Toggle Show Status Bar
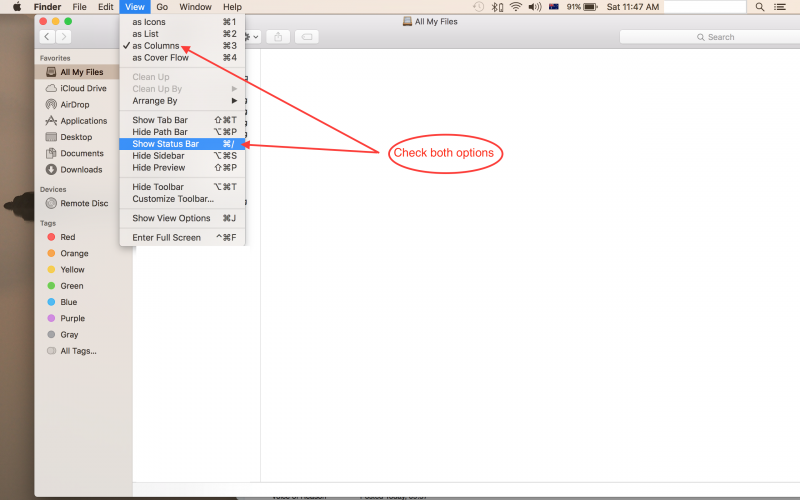 coord(182,144)
